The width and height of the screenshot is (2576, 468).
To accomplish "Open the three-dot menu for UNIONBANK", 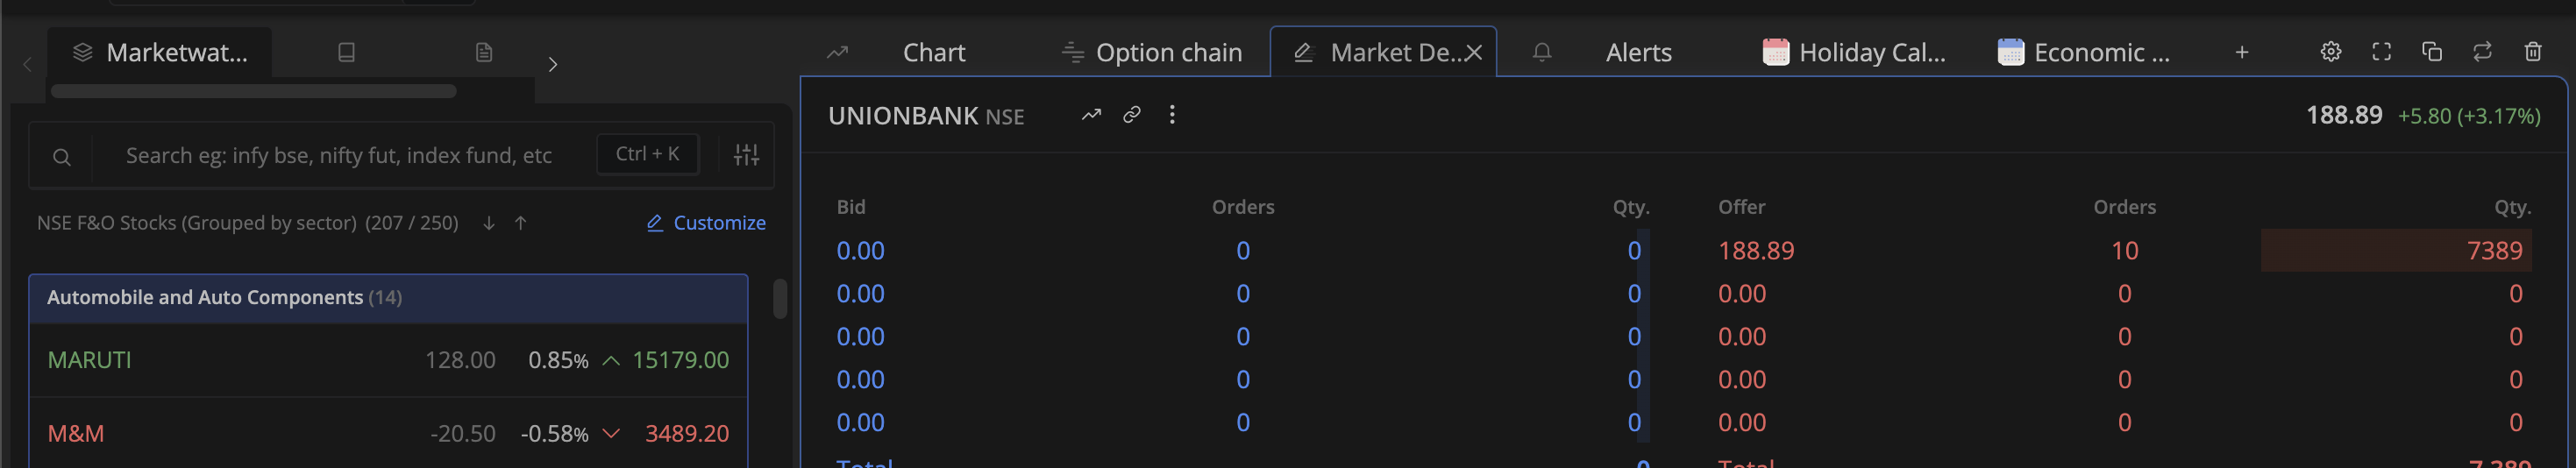I will click(x=1172, y=115).
